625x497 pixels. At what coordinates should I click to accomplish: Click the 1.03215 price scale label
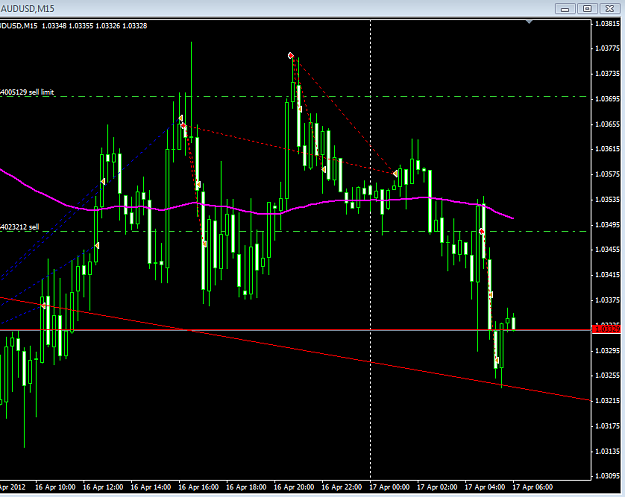point(607,401)
